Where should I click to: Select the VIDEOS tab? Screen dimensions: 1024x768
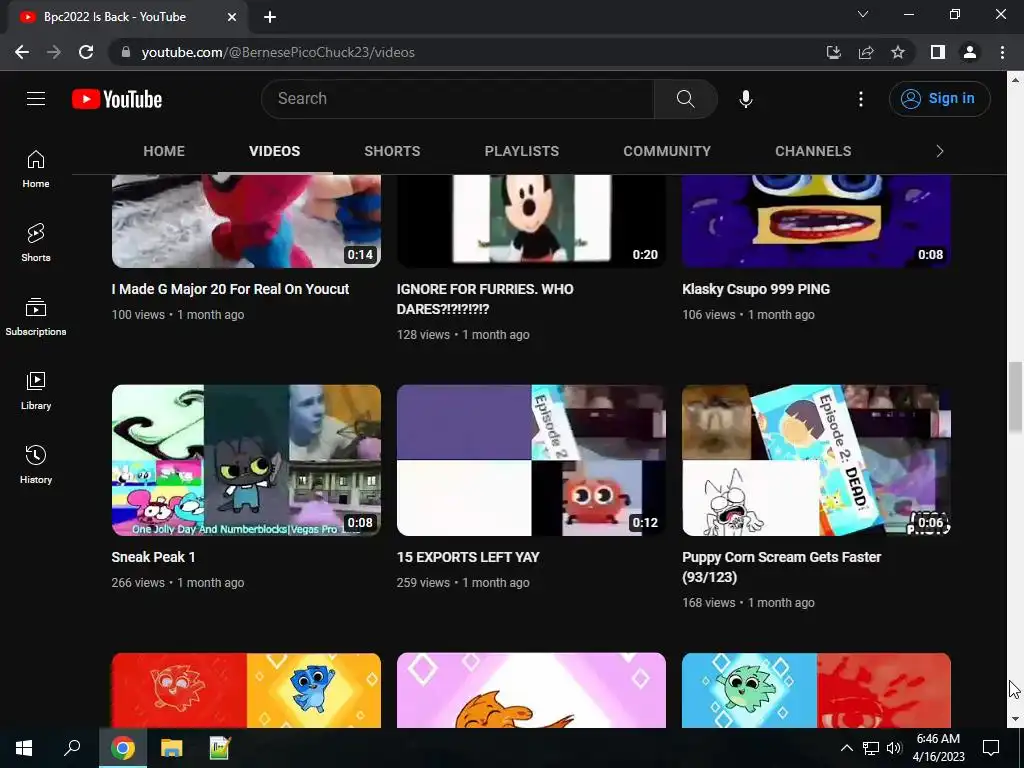click(274, 151)
